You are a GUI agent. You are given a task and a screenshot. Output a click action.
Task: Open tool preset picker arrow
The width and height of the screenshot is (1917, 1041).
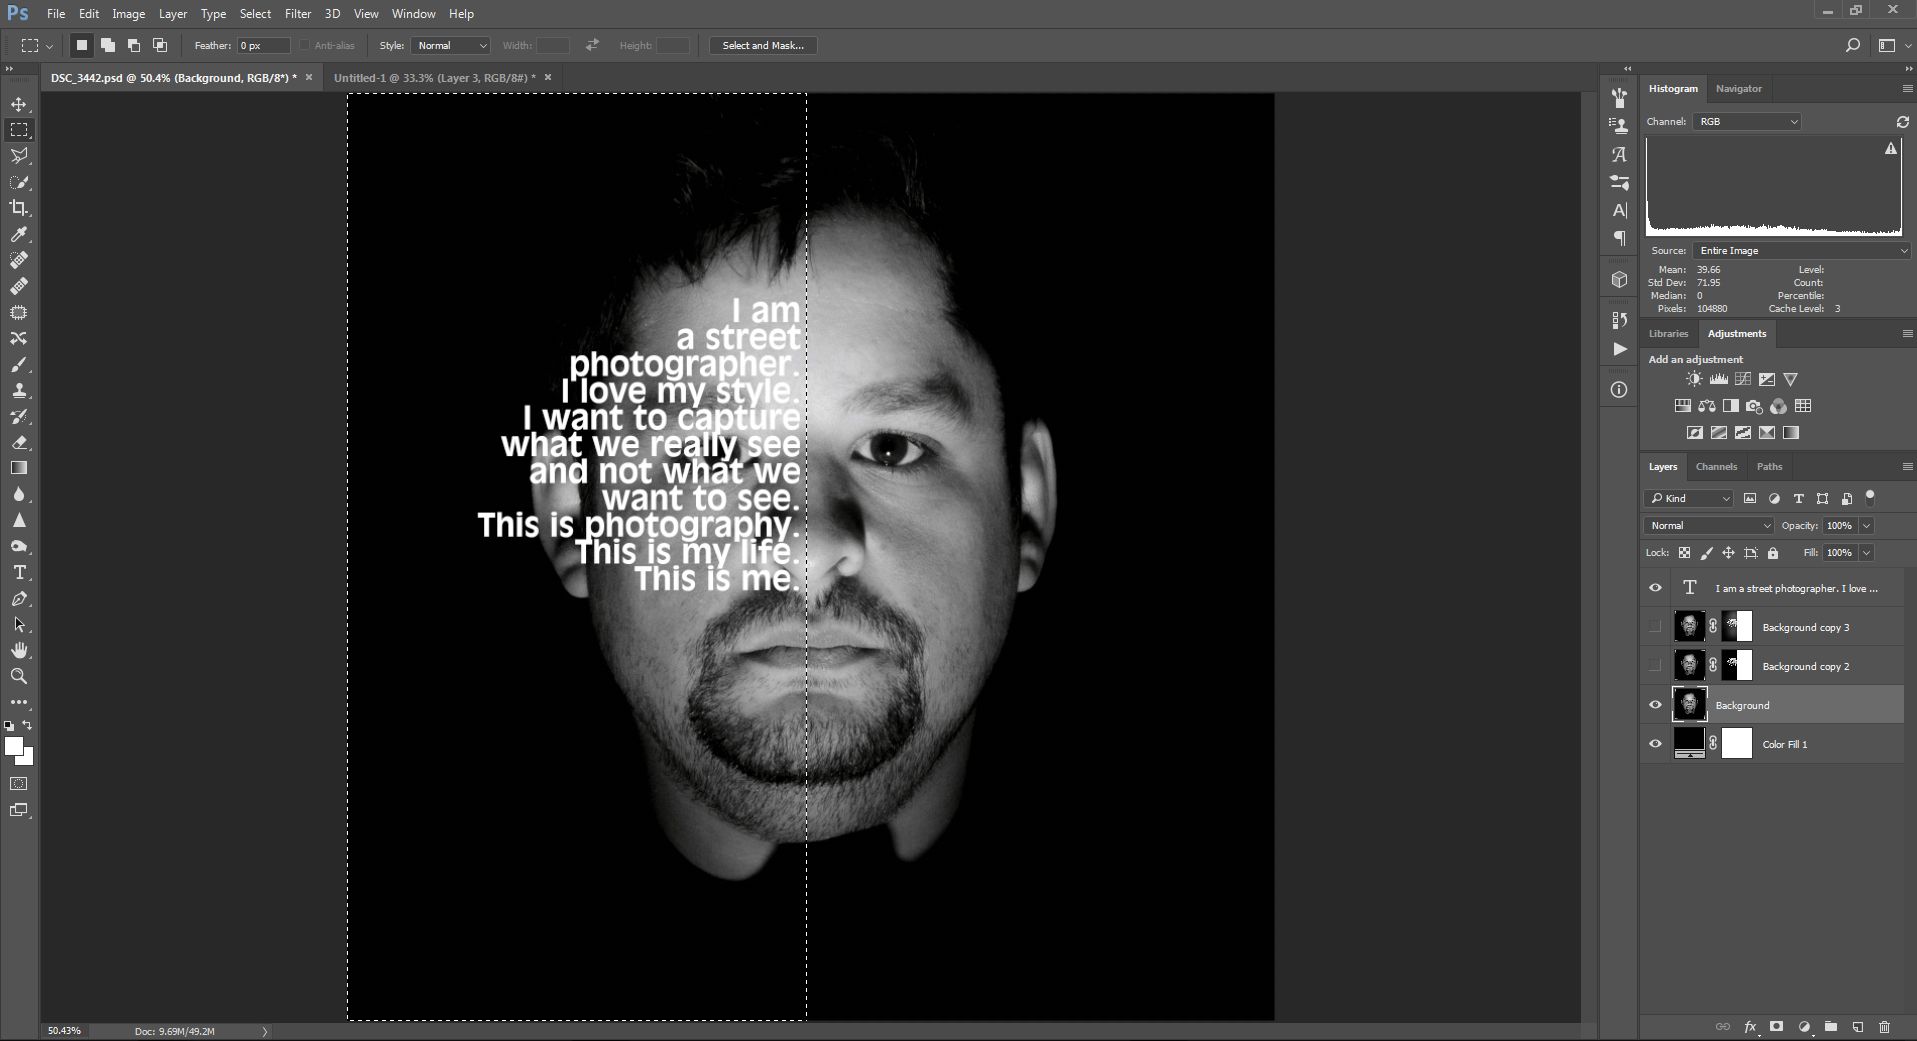(x=50, y=45)
